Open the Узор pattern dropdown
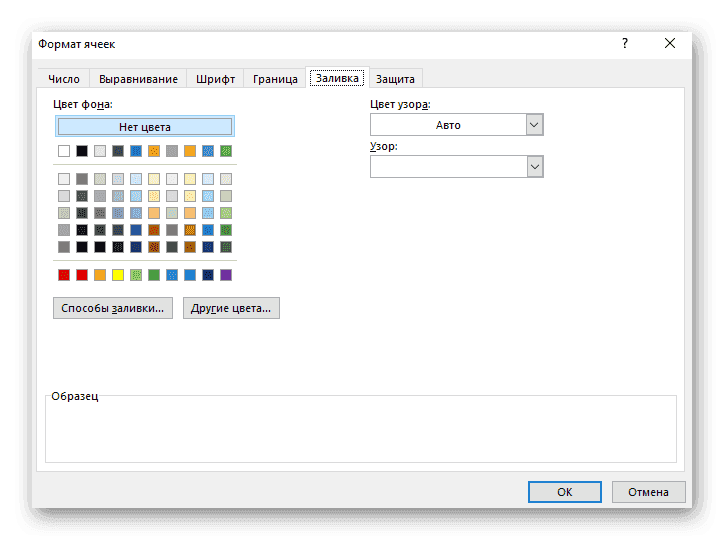The width and height of the screenshot is (724, 540). tap(534, 167)
